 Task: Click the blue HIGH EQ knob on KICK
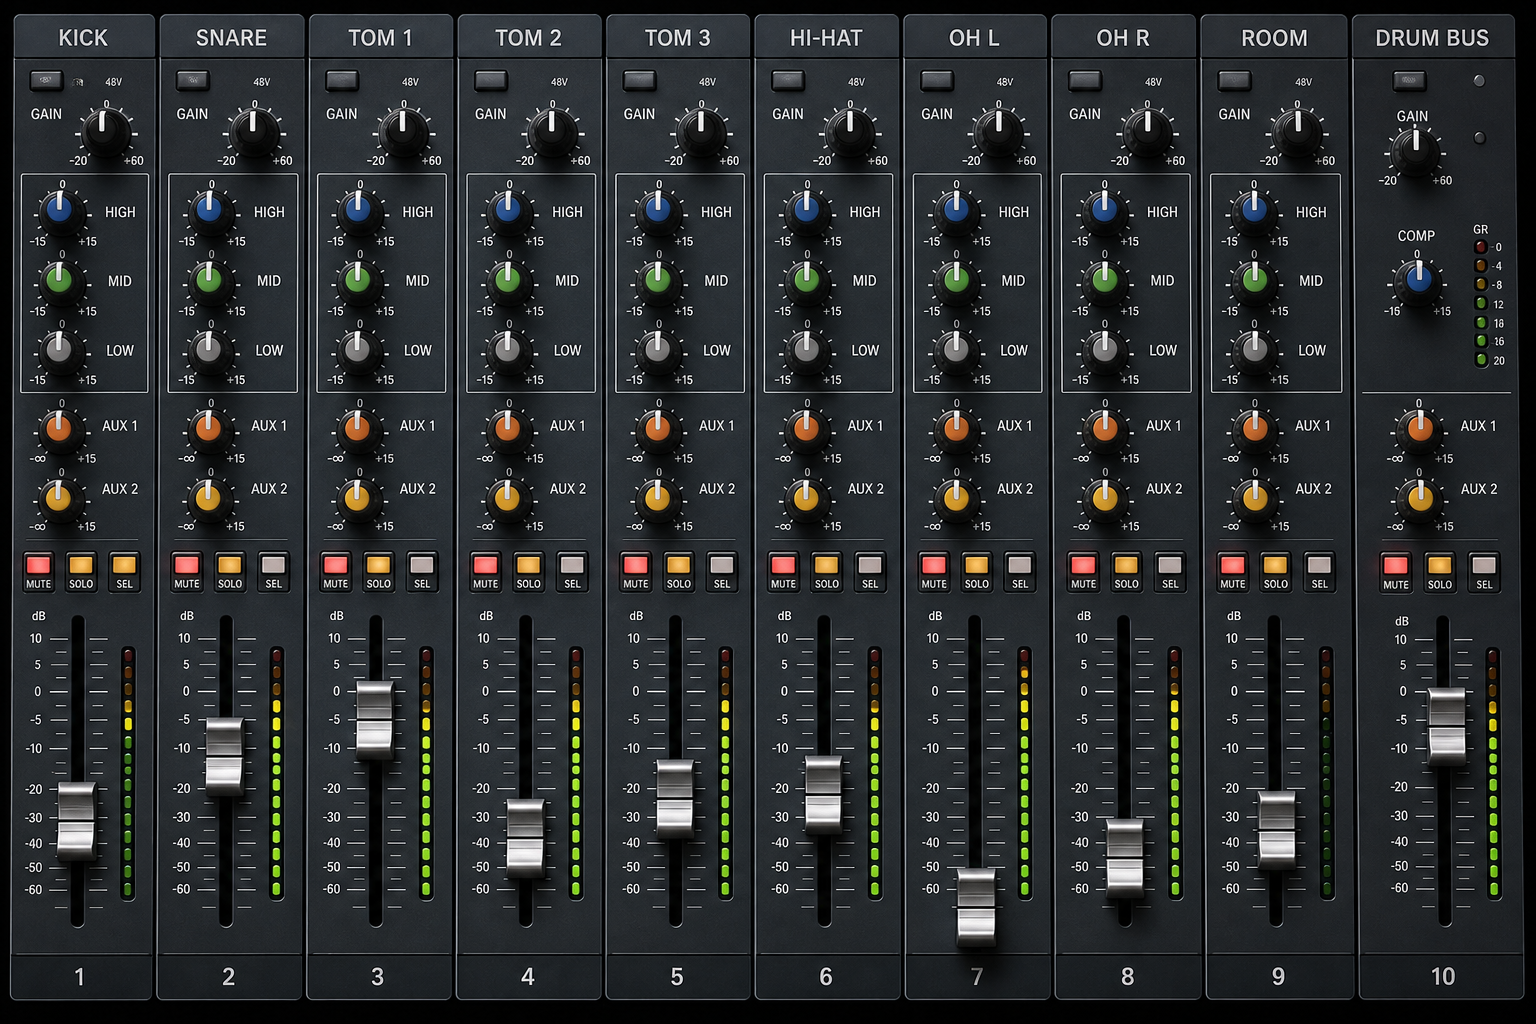pyautogui.click(x=60, y=211)
